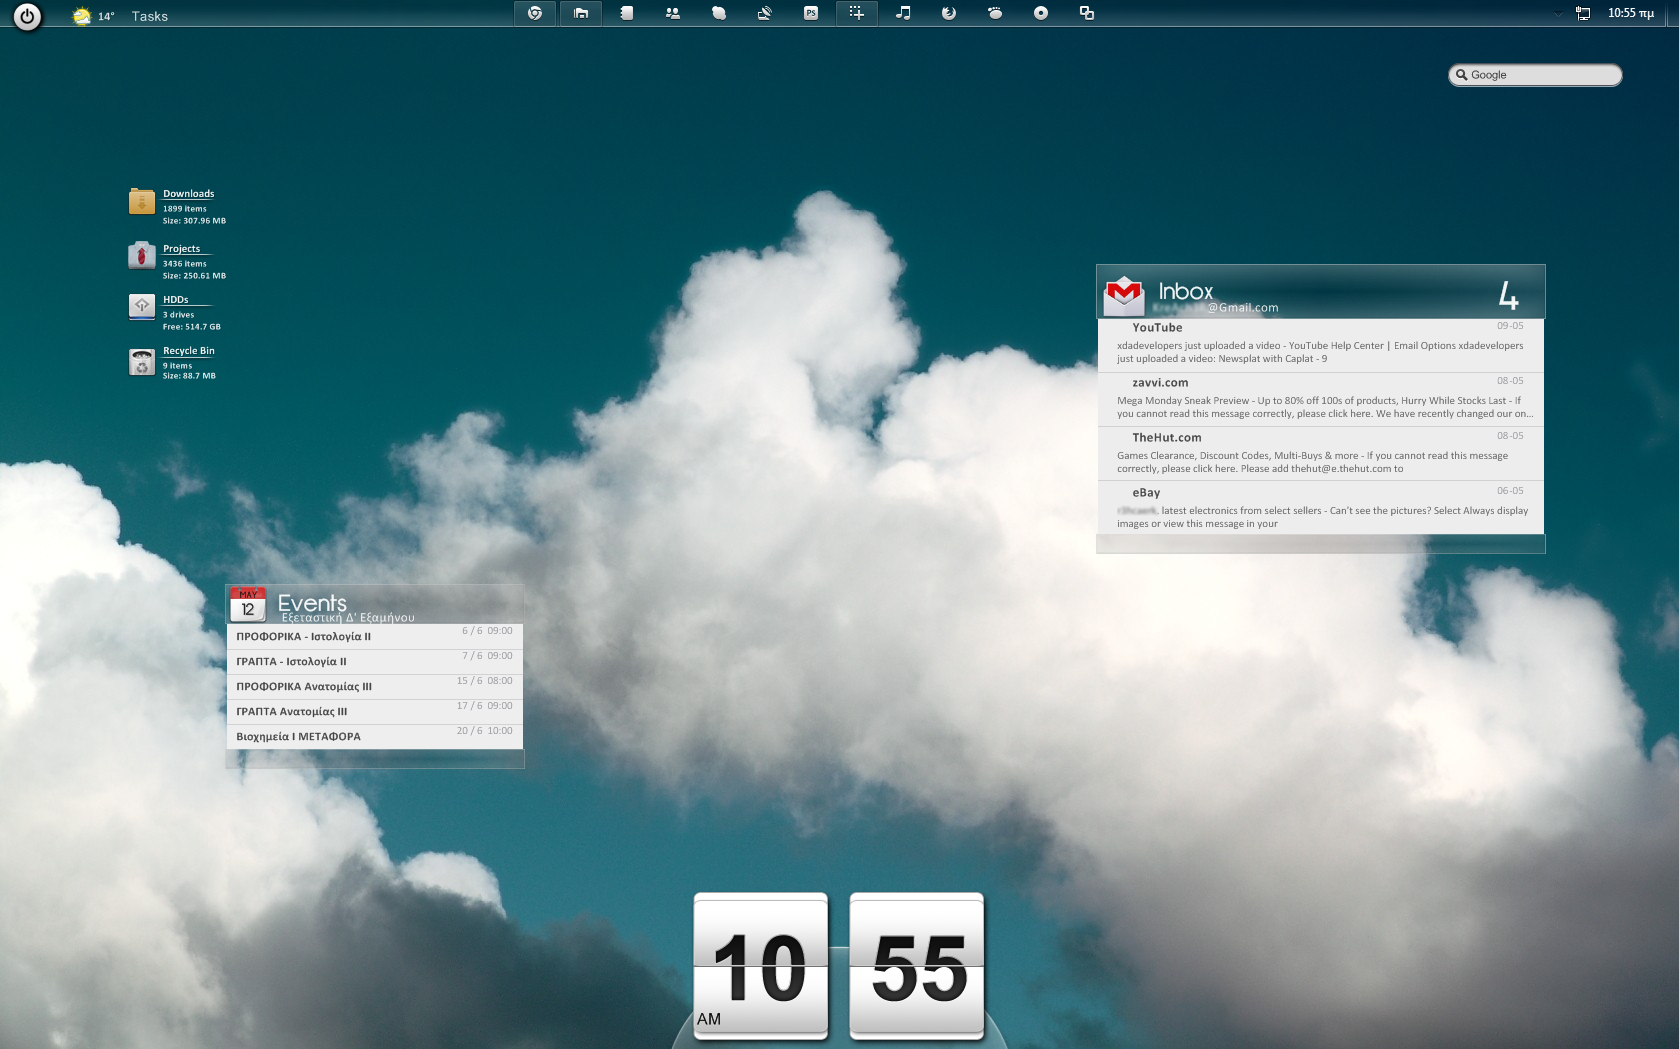Click the Google search field
The height and width of the screenshot is (1049, 1679).
(1535, 75)
